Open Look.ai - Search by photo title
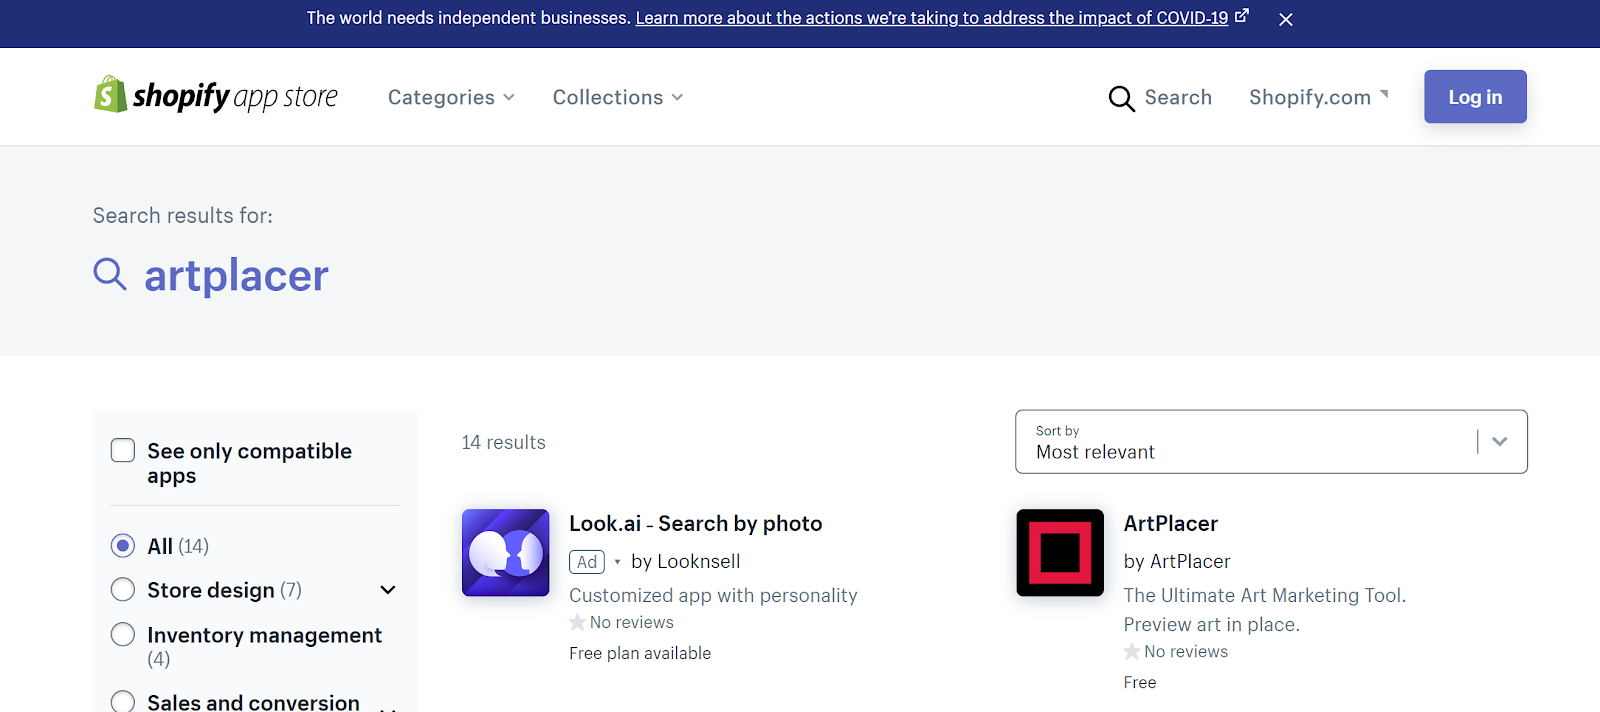This screenshot has height=712, width=1600. [x=695, y=523]
